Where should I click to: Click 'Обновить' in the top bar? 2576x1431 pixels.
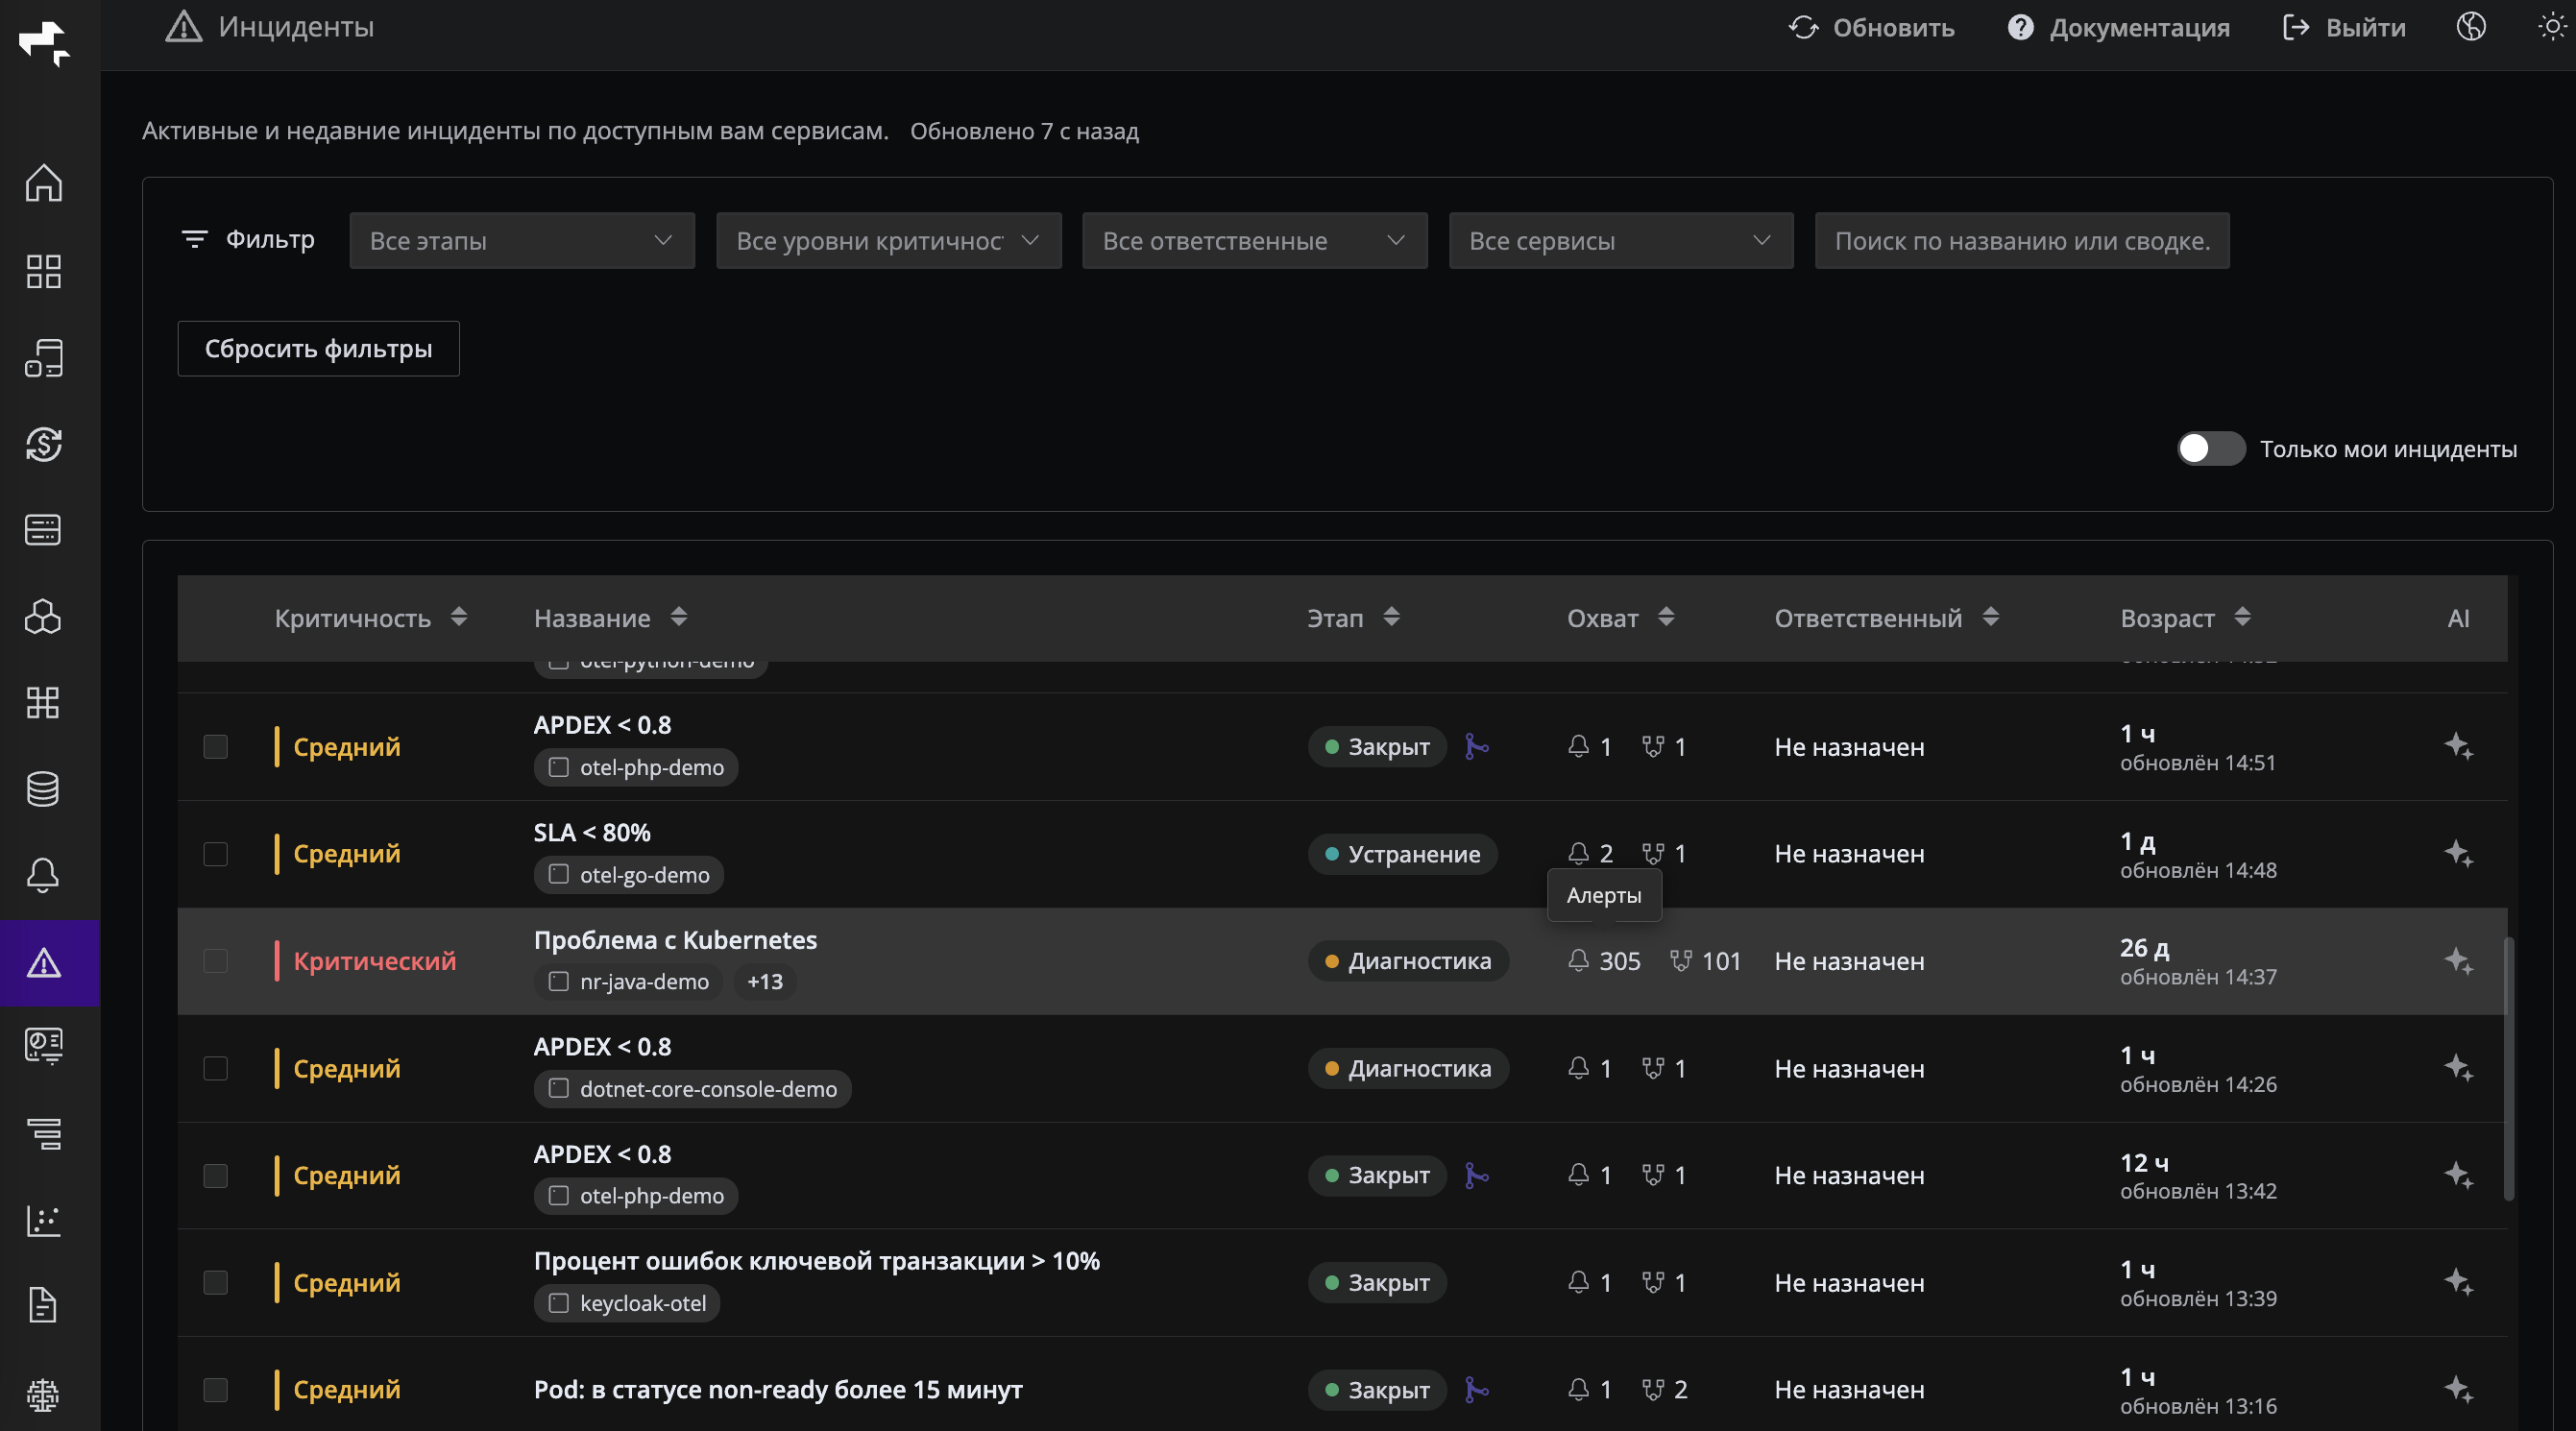[x=1871, y=28]
